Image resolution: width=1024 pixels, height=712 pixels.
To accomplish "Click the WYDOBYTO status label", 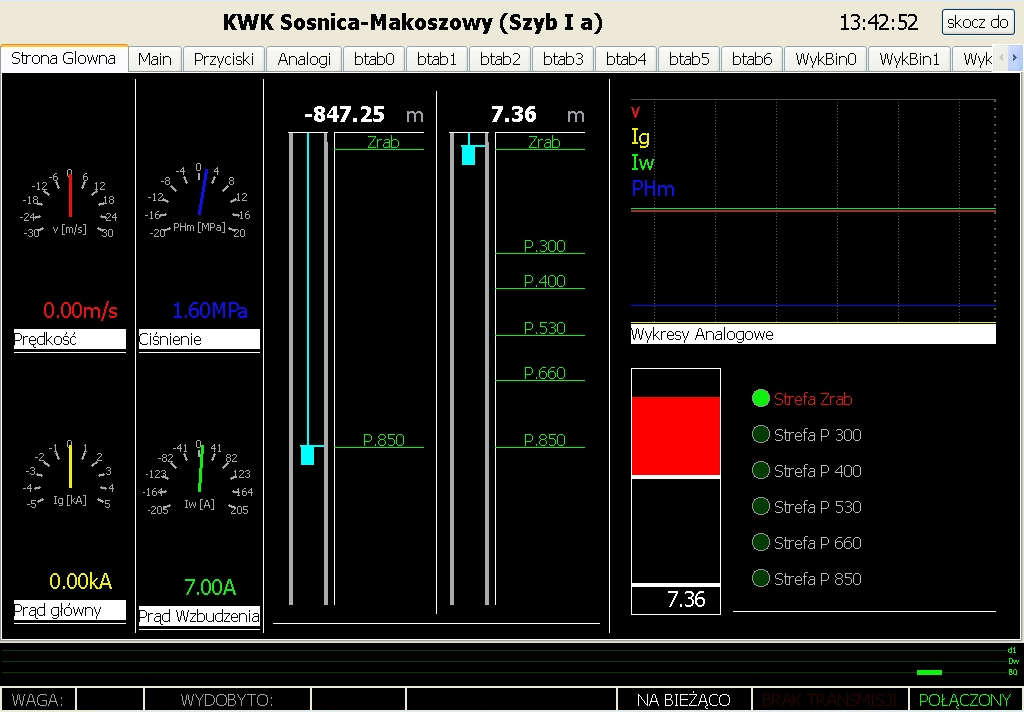I will pyautogui.click(x=227, y=700).
